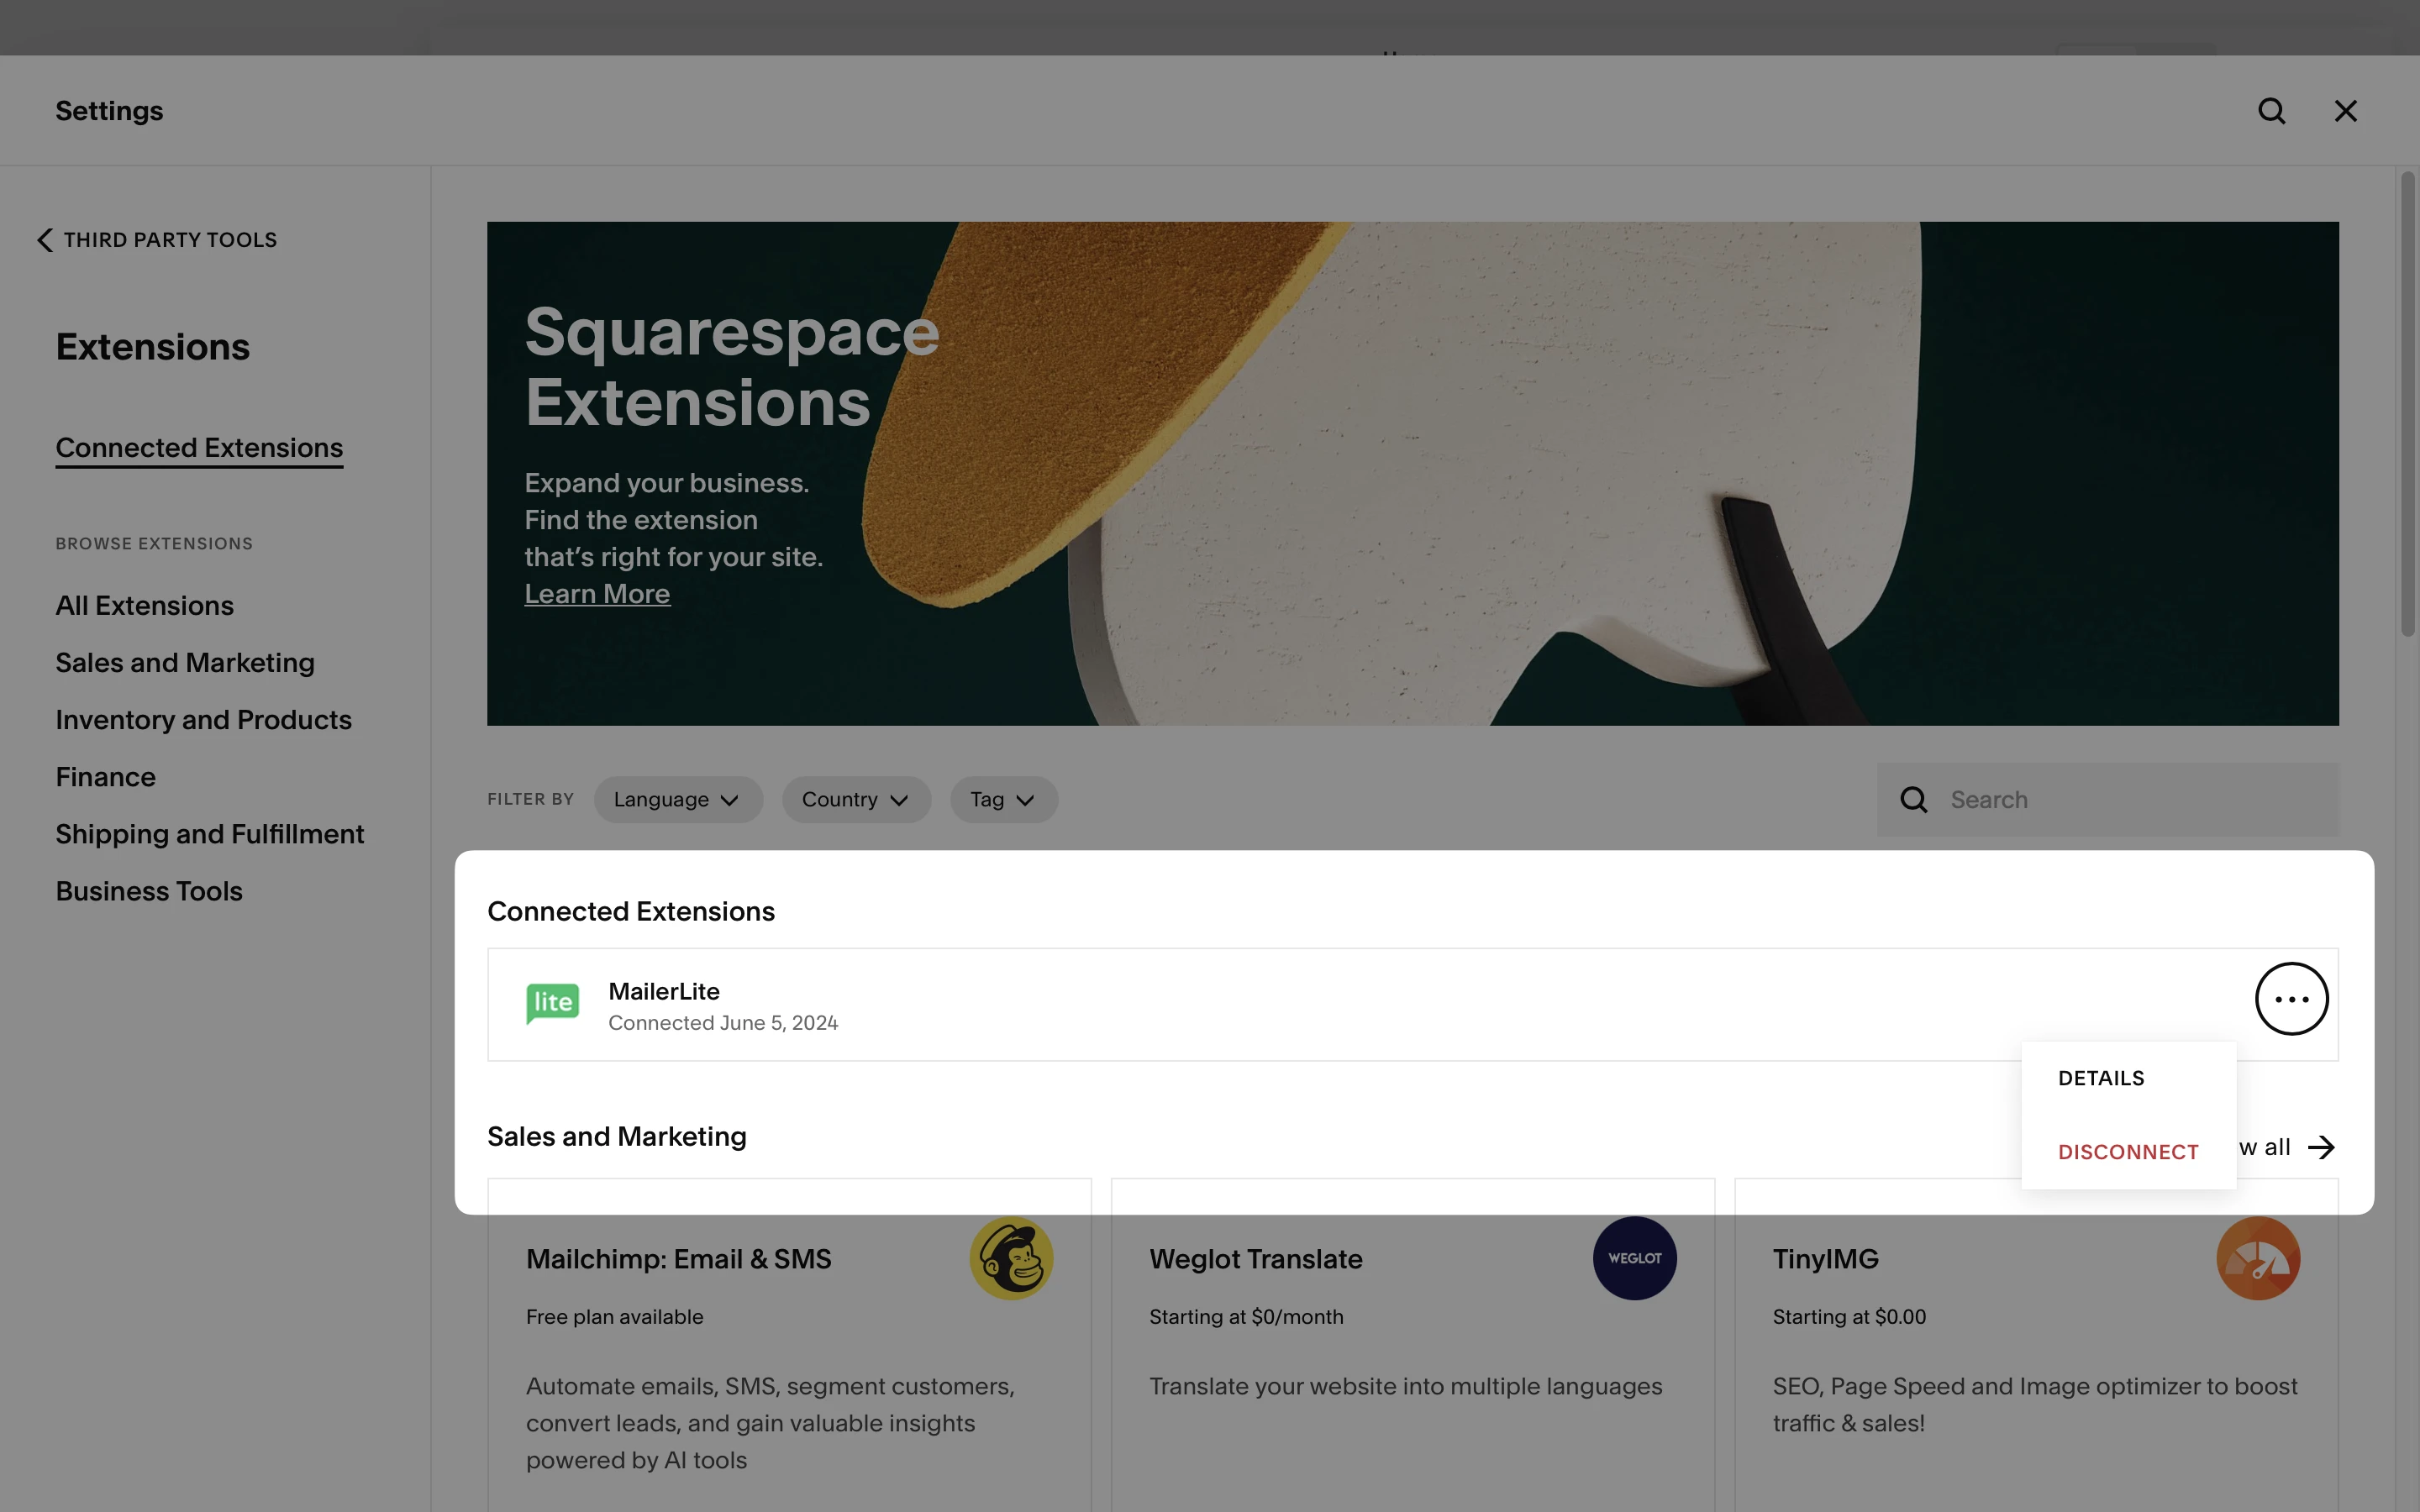Image resolution: width=2420 pixels, height=1512 pixels.
Task: Browse the Sales and Marketing category
Action: coord(185,663)
